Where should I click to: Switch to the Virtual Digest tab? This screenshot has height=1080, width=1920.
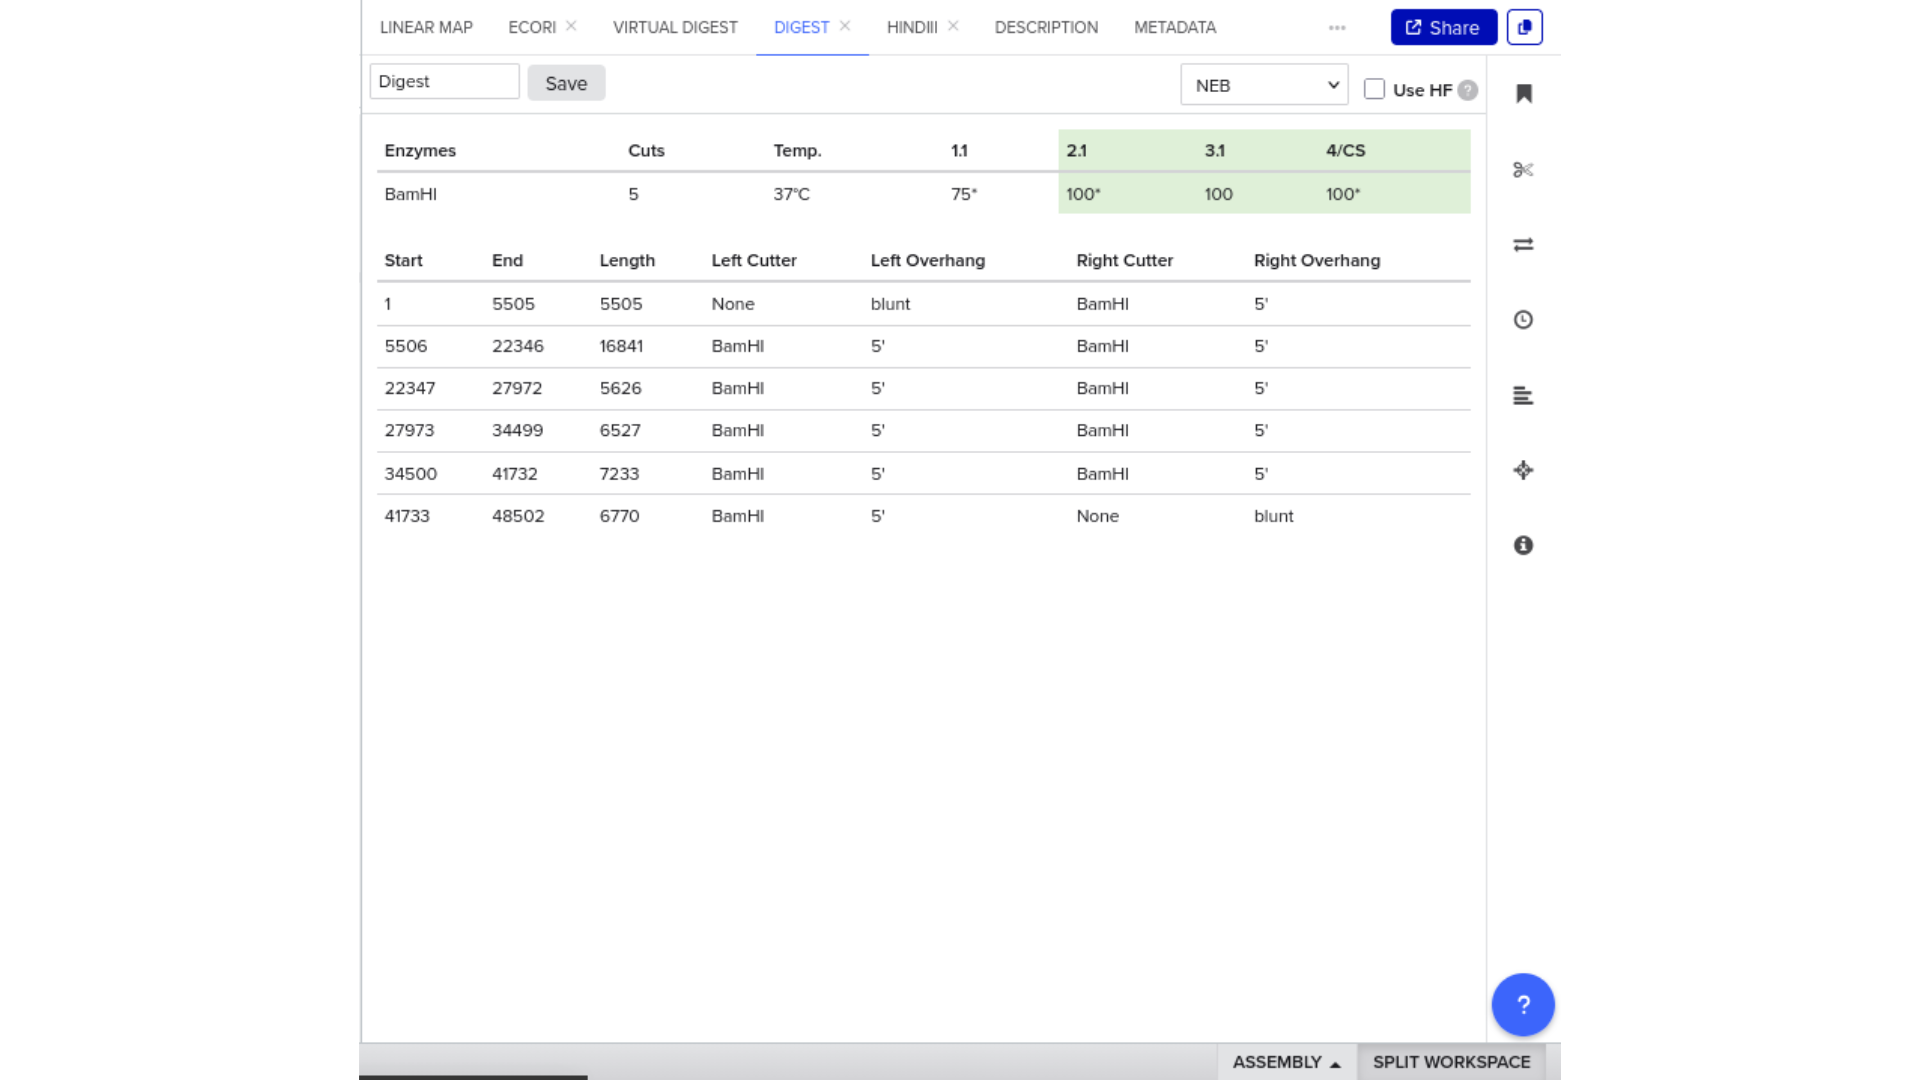[x=675, y=27]
